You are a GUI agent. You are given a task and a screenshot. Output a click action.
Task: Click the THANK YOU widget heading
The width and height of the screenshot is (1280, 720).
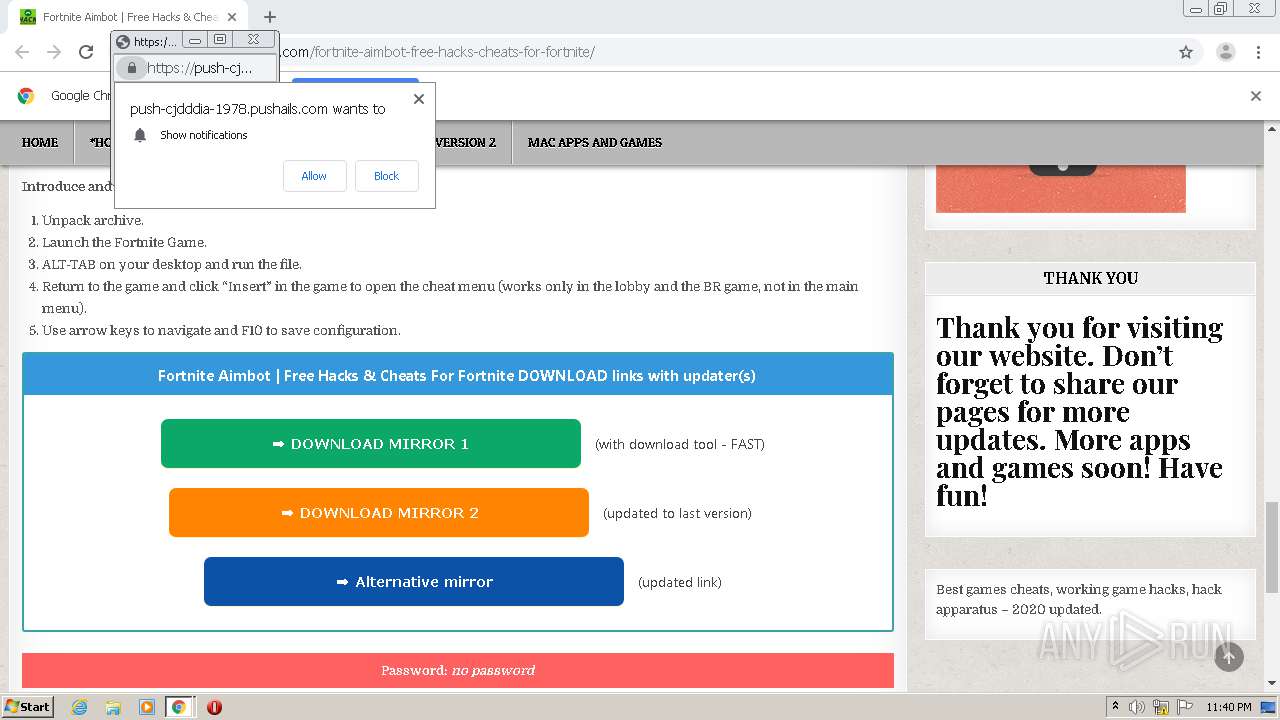pyautogui.click(x=1090, y=278)
